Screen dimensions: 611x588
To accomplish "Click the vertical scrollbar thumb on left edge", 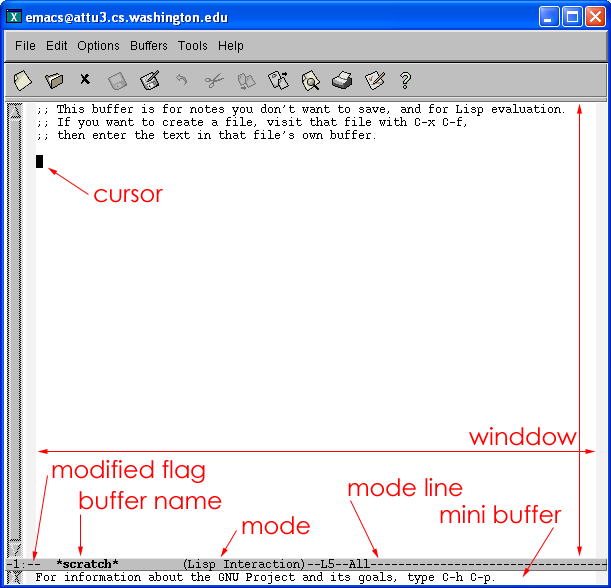I will point(16,330).
